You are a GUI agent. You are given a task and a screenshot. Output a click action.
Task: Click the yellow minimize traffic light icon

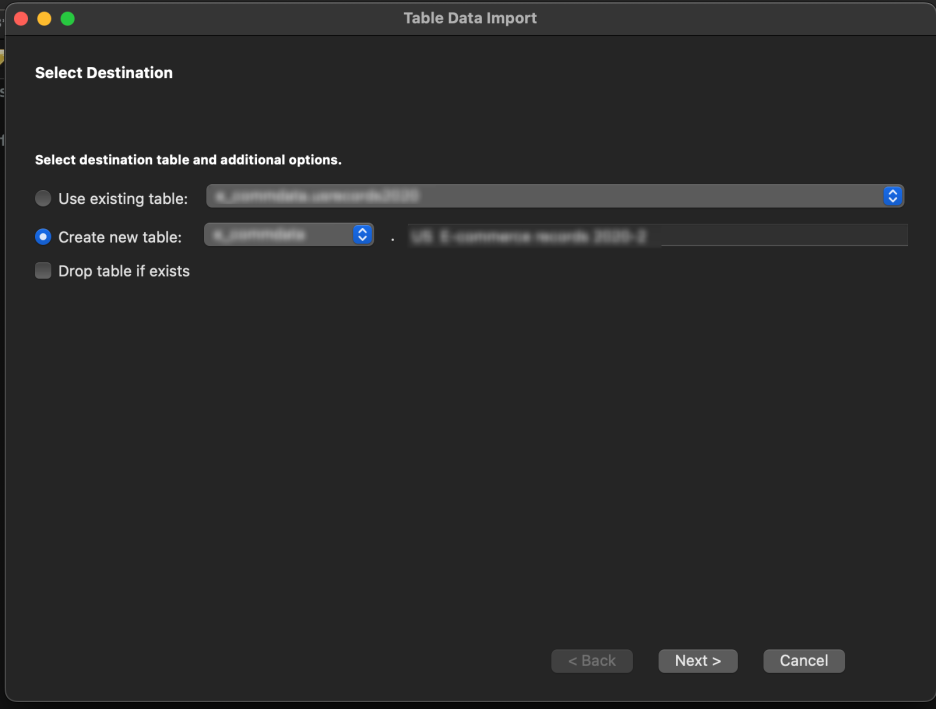[x=42, y=17]
